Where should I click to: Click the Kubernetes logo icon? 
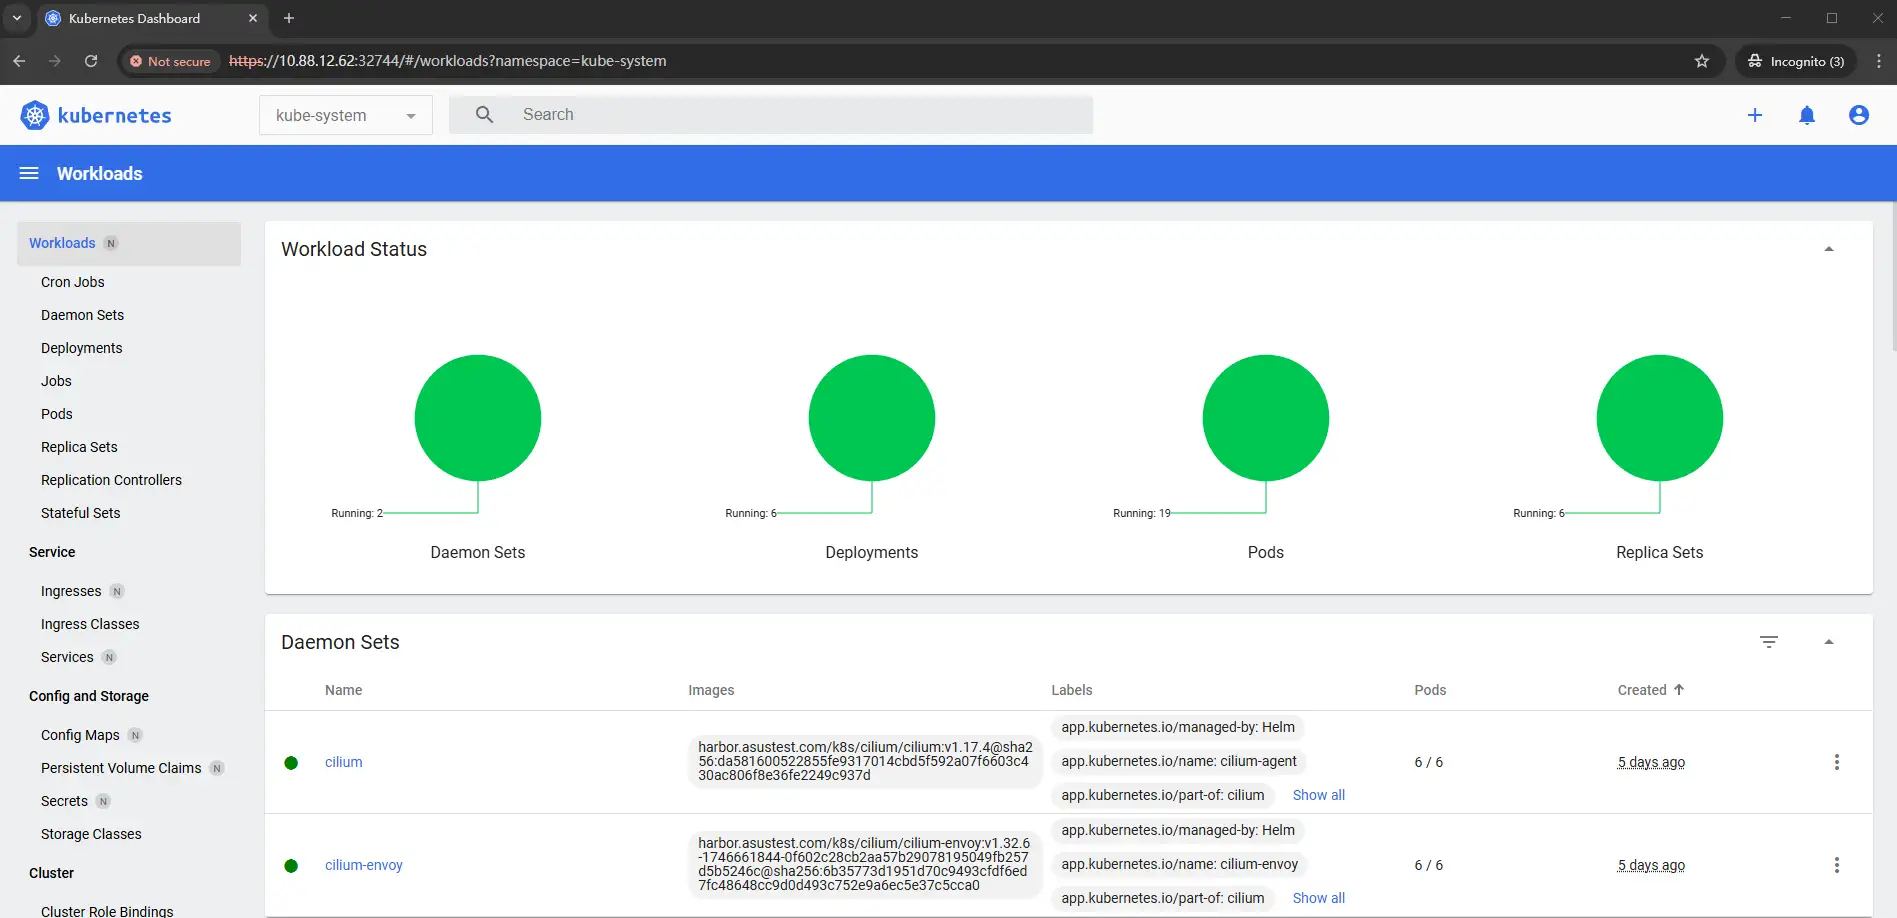click(x=35, y=115)
